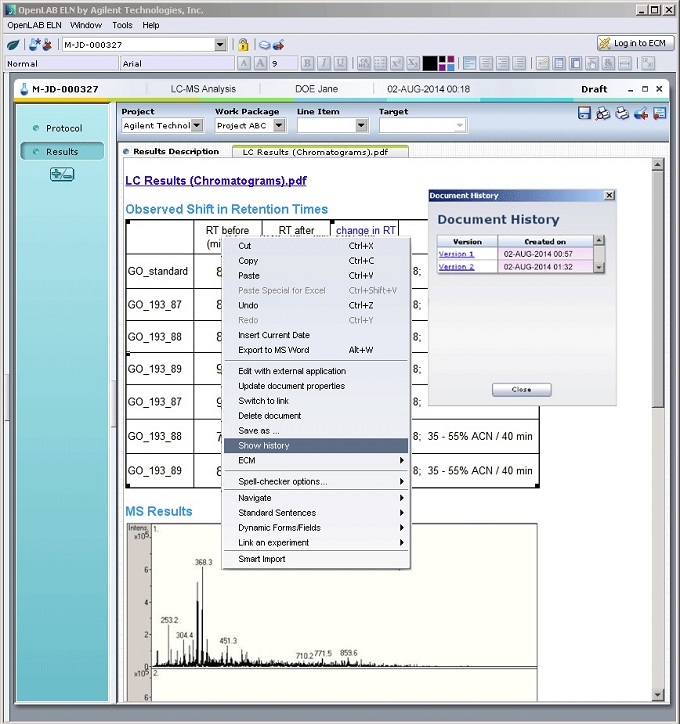Click the add/remove section icon under Results
This screenshot has width=680, height=724.
pos(62,174)
